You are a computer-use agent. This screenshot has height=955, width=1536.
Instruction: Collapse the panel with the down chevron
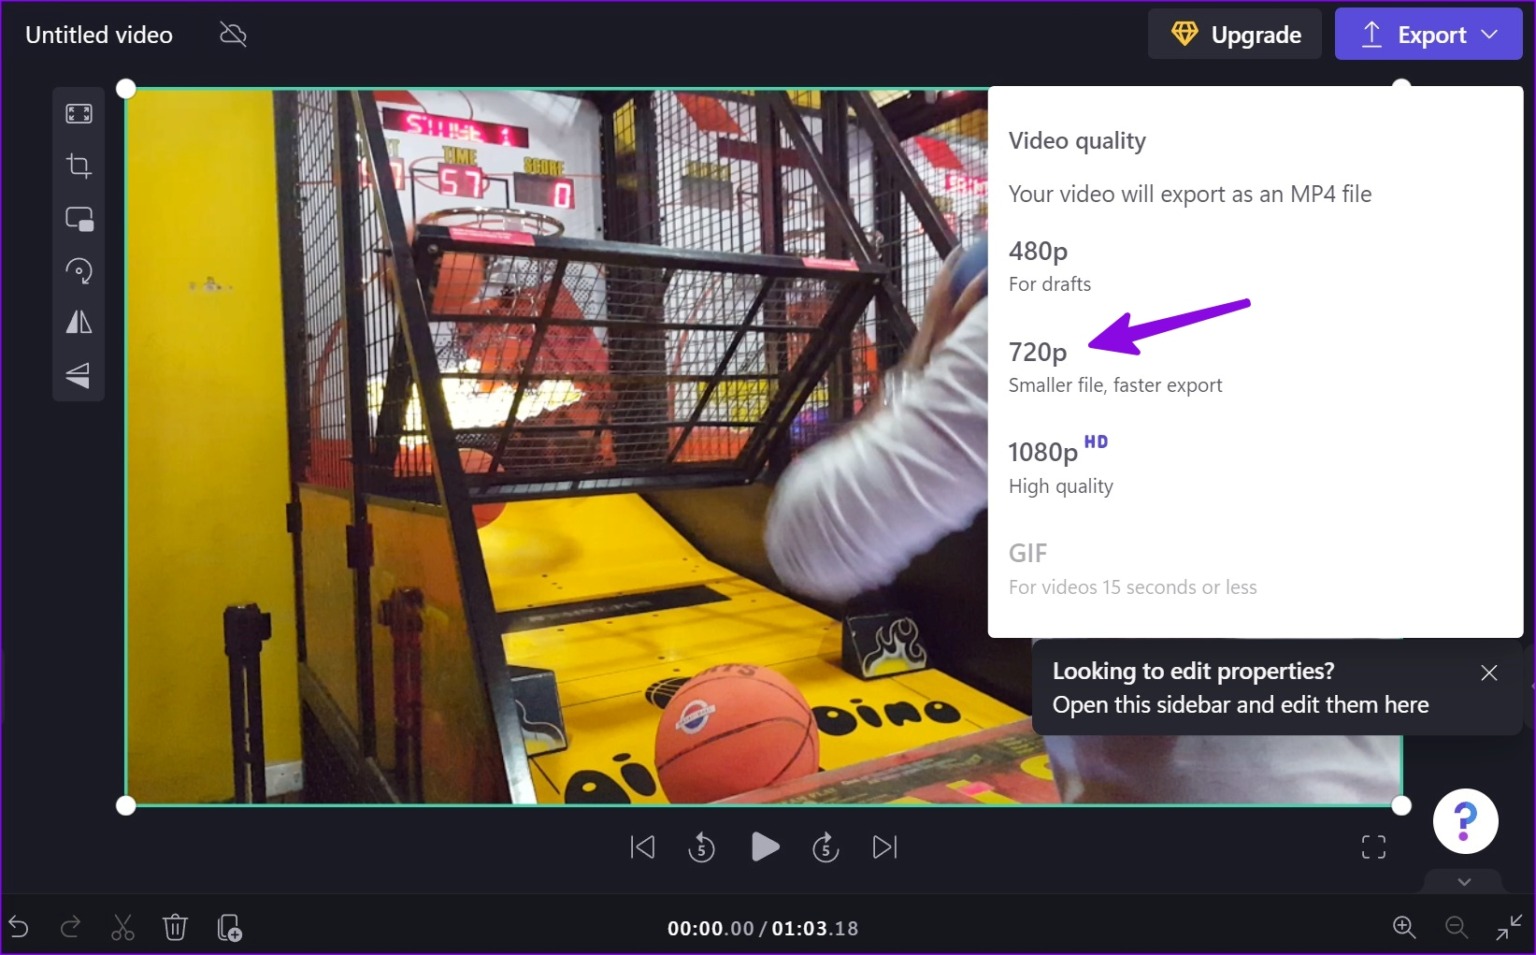click(x=1462, y=881)
